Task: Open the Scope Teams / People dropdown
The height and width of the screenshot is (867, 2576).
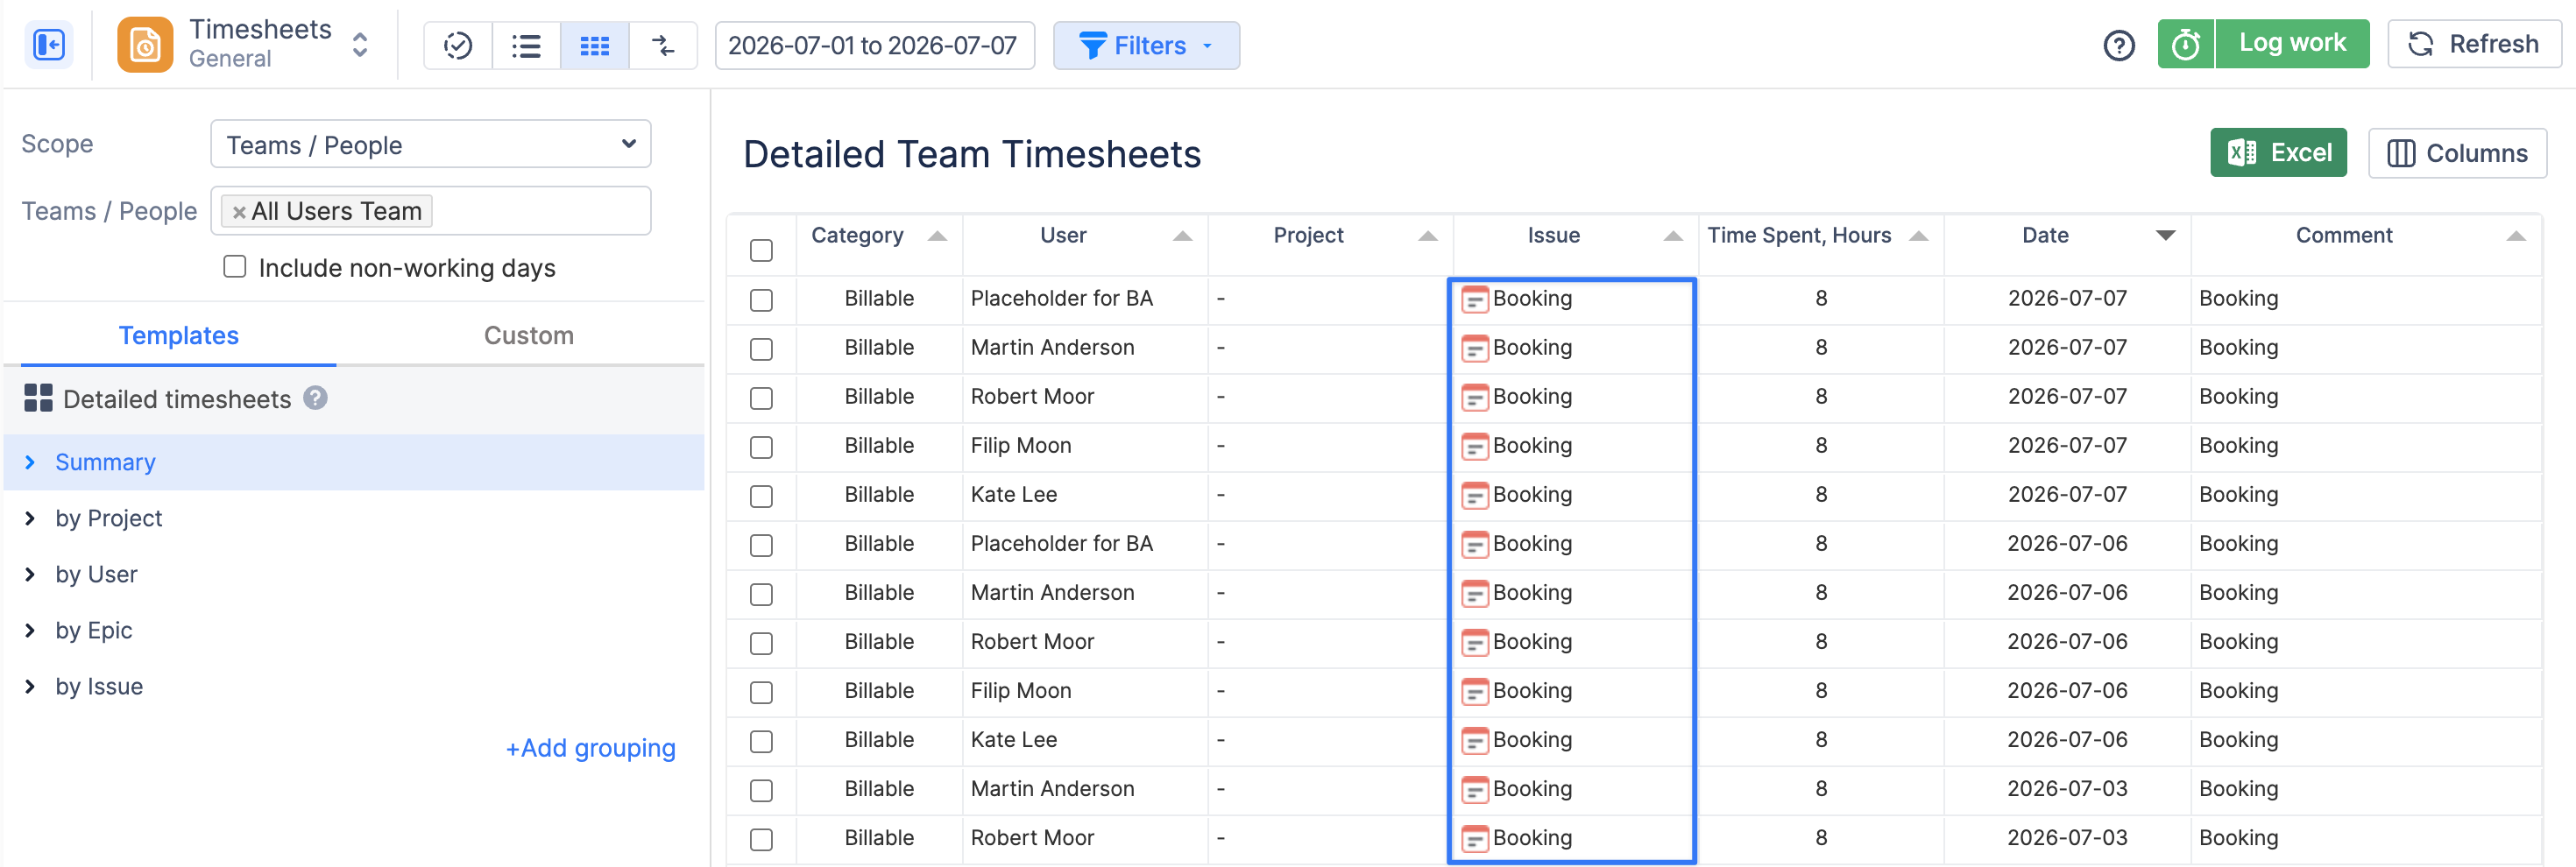Action: (x=431, y=145)
